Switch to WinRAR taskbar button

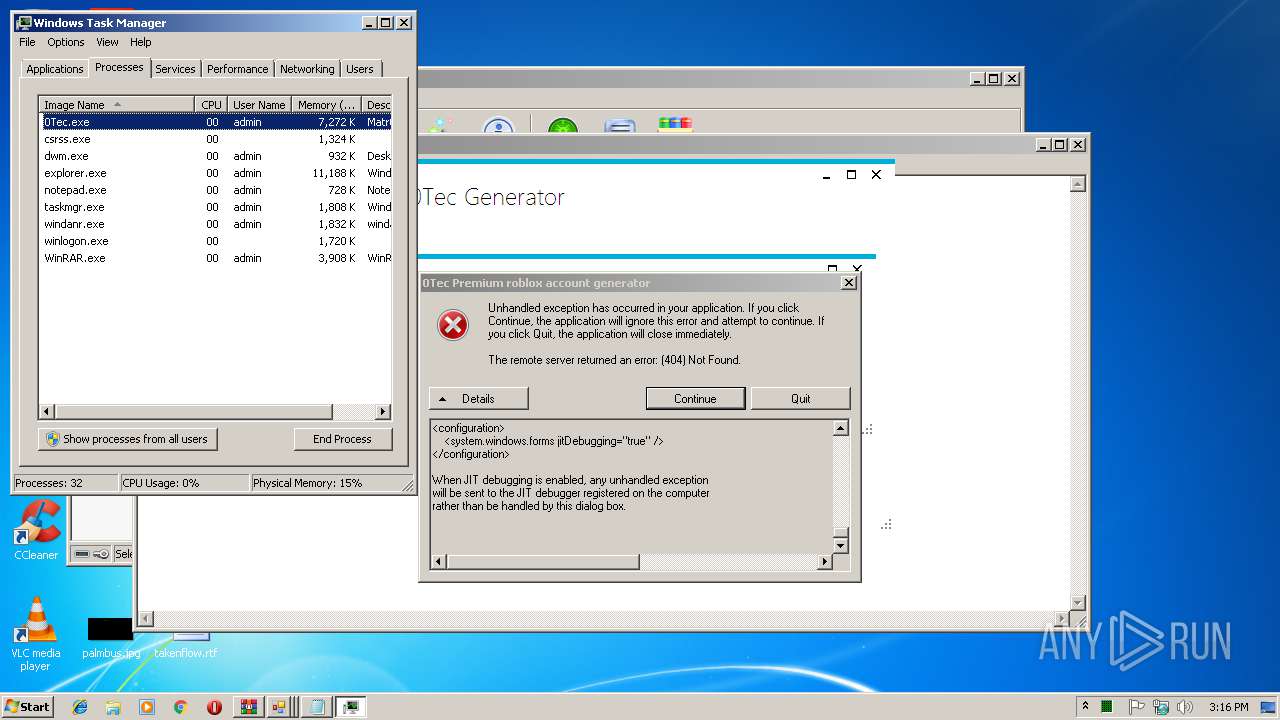pyautogui.click(x=248, y=707)
